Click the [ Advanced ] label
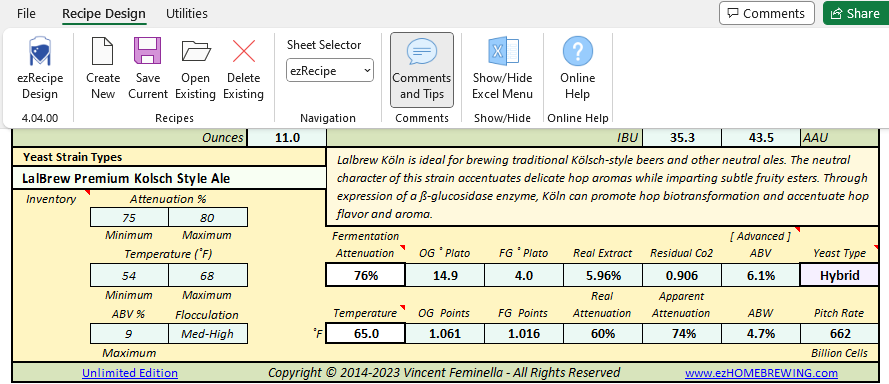This screenshot has width=889, height=384. (x=760, y=236)
